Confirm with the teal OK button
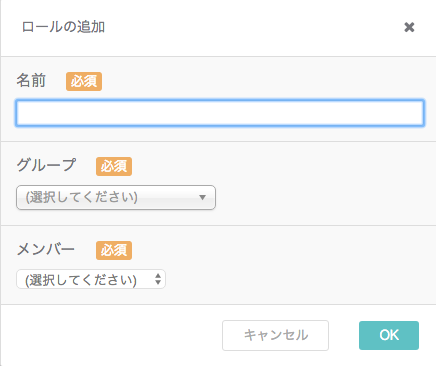Viewport: 436px width, 366px height. tap(389, 335)
